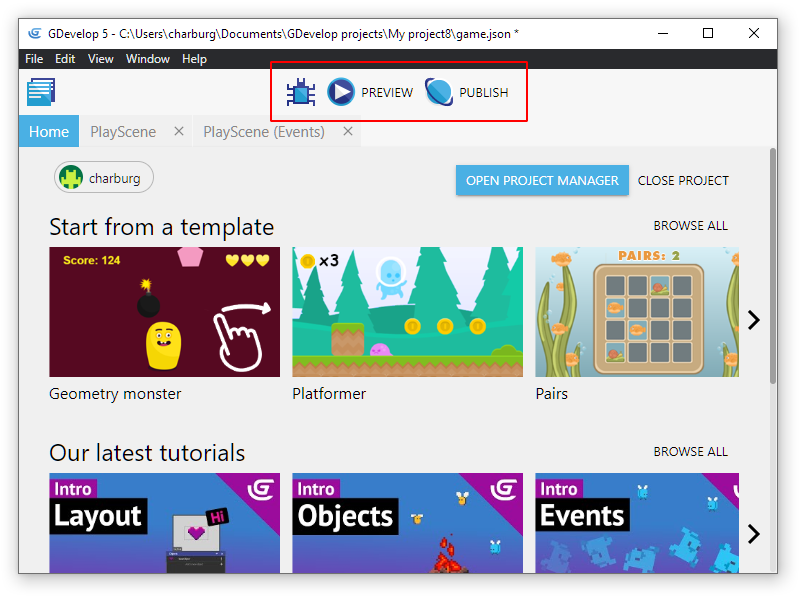The height and width of the screenshot is (604, 804).
Task: Close the PlayScene (Events) tab
Action: tap(348, 131)
